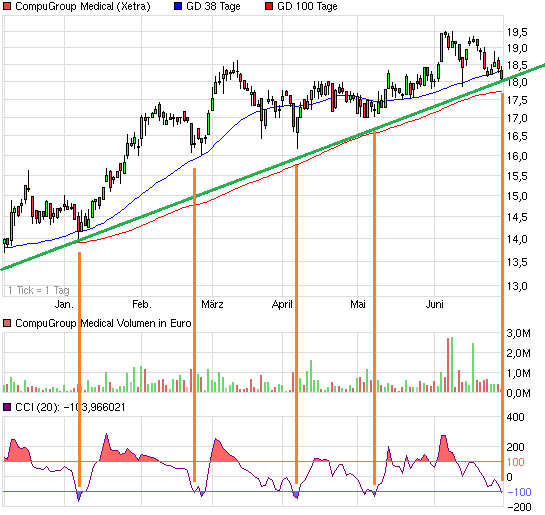Image resolution: width=545 pixels, height=515 pixels.
Task: Click the tallest volume bar in June
Action: click(x=452, y=365)
